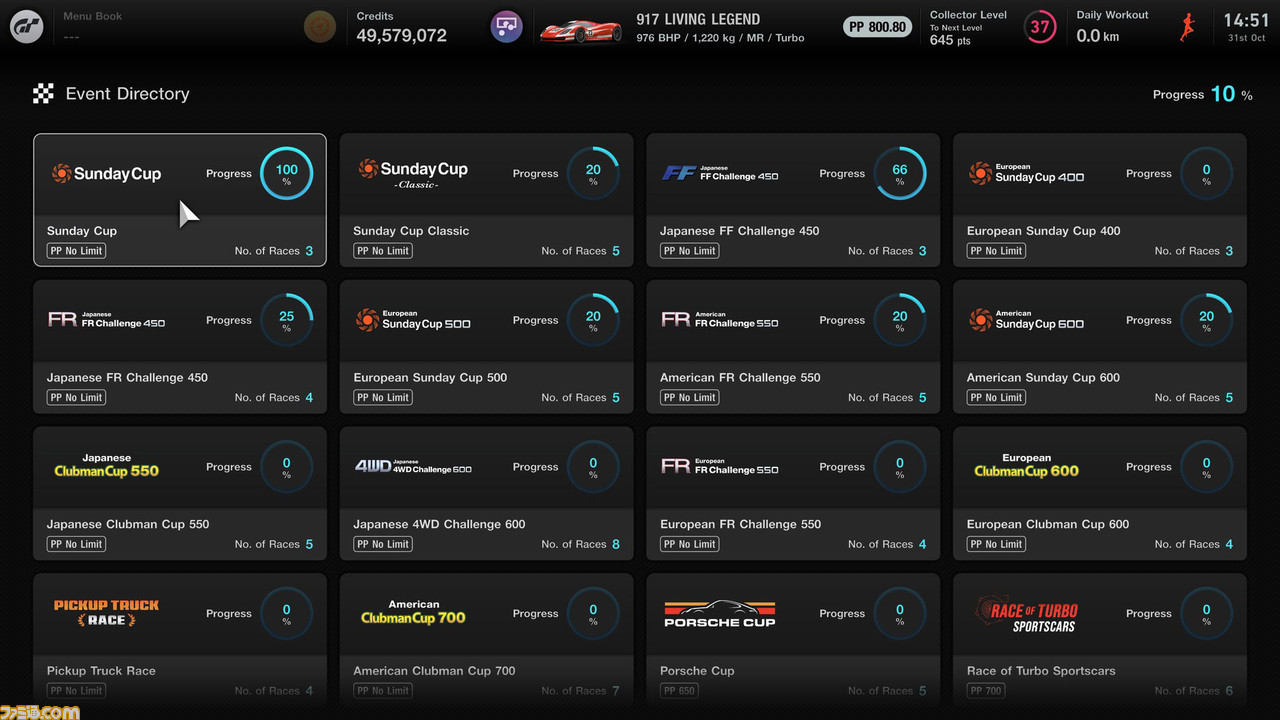Click the checkered flag Event Directory icon
Viewport: 1280px width, 720px height.
tap(43, 94)
